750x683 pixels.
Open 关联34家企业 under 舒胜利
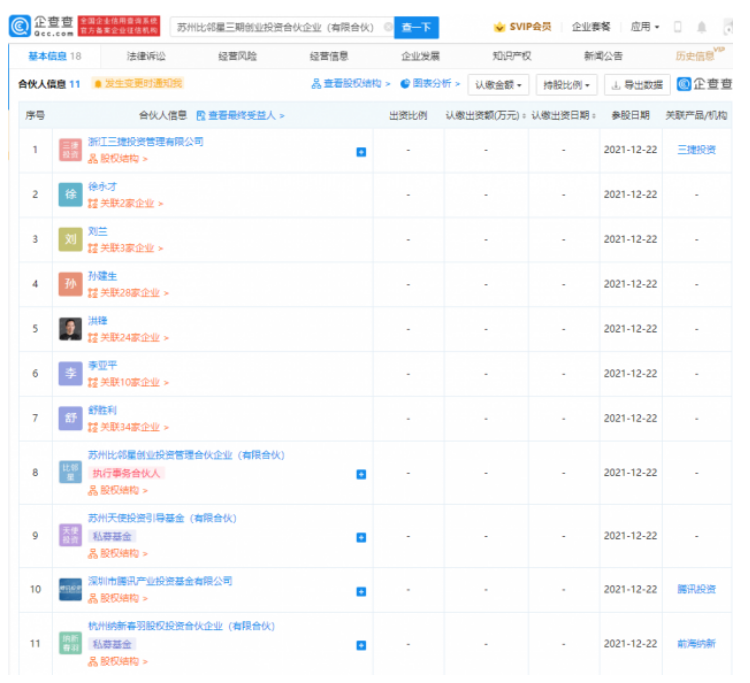click(128, 427)
